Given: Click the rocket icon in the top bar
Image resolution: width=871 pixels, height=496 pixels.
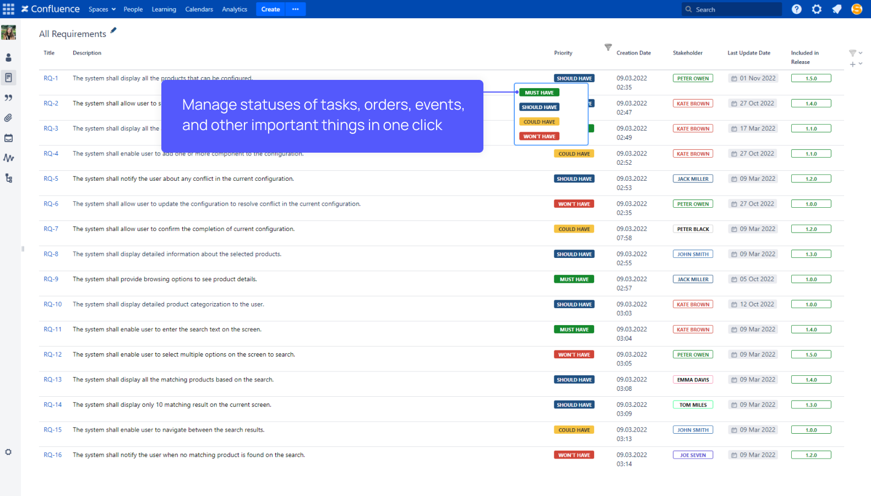Looking at the screenshot, I should coord(836,9).
